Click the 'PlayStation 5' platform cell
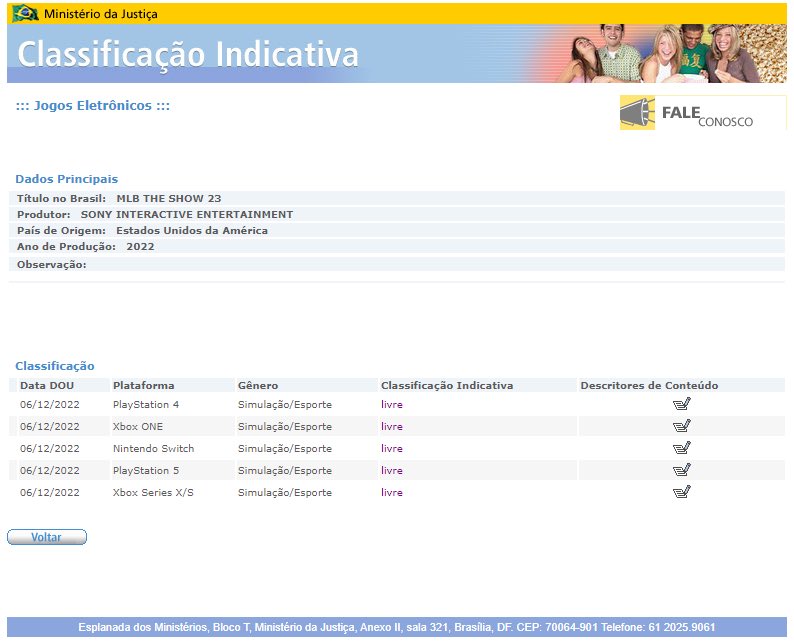Viewport: 794px width, 644px height. pos(146,470)
